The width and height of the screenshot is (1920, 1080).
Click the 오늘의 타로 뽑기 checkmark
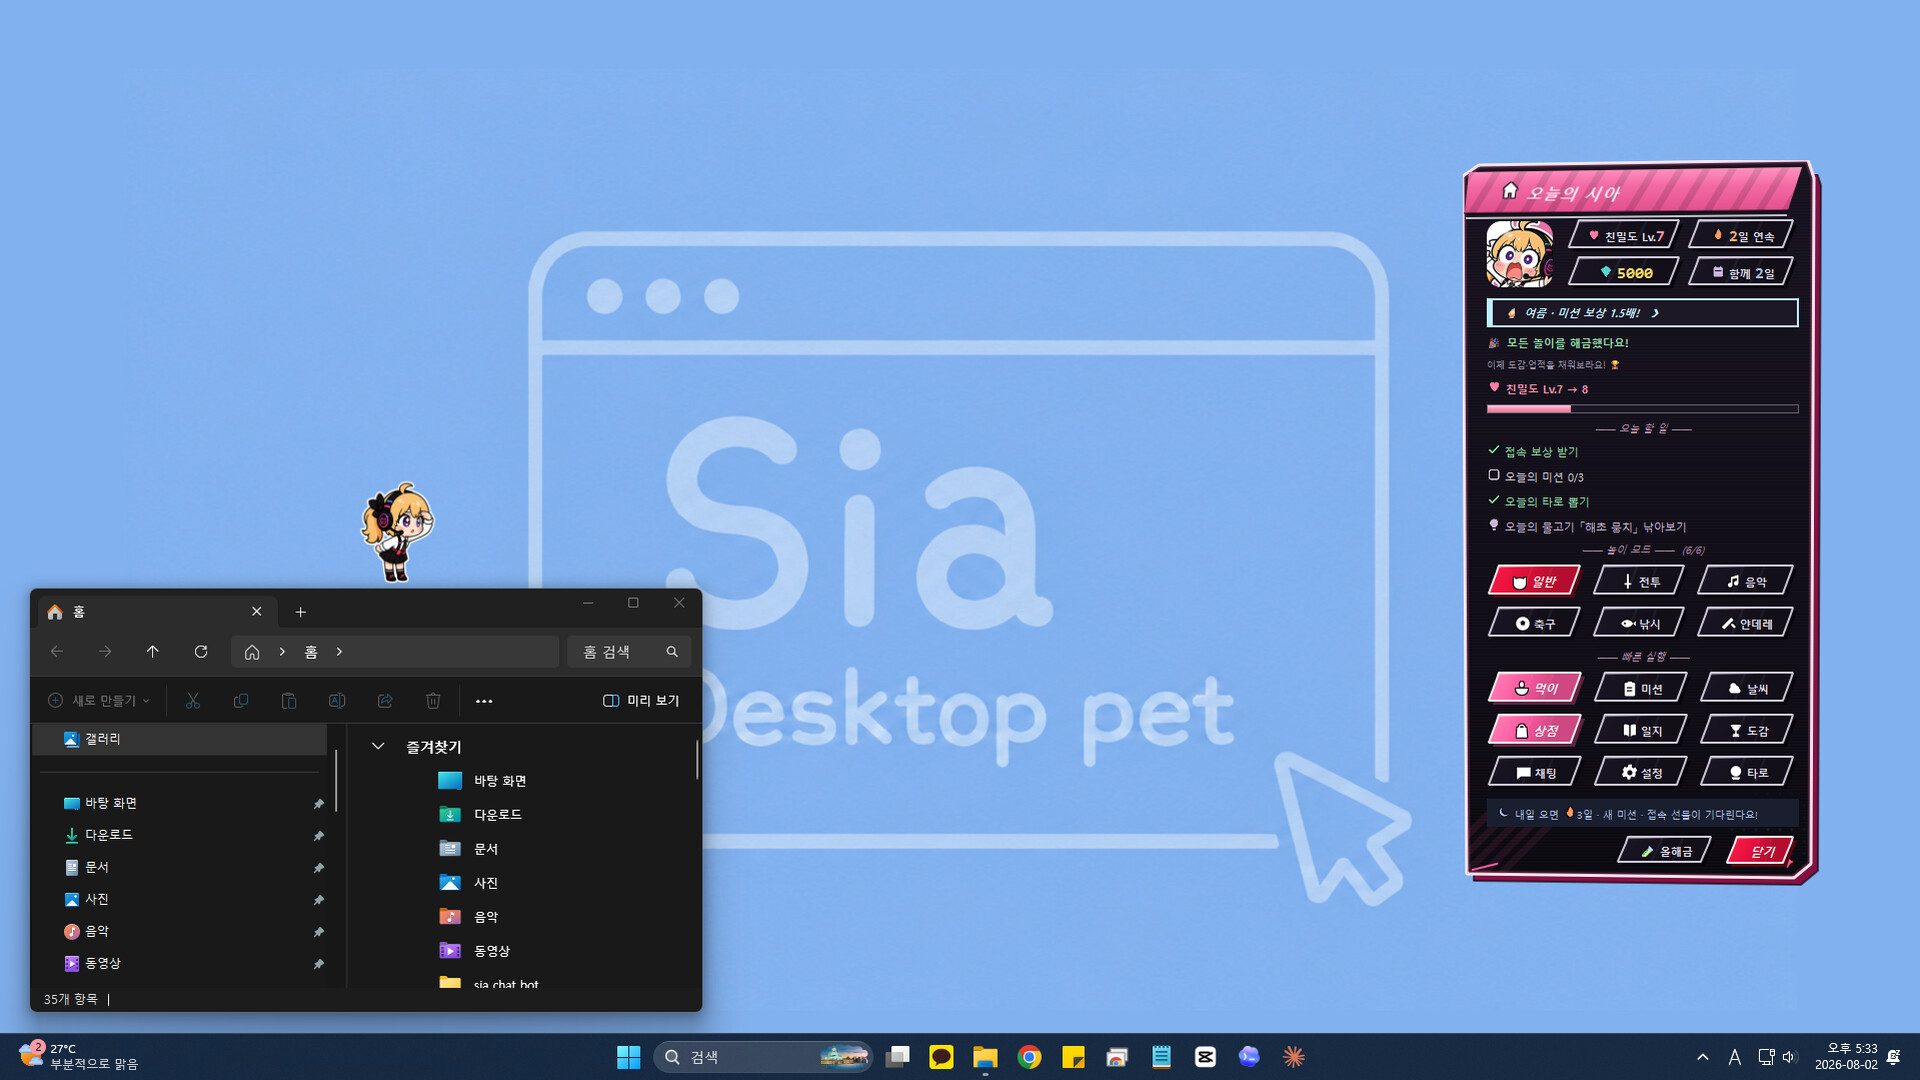[x=1494, y=500]
